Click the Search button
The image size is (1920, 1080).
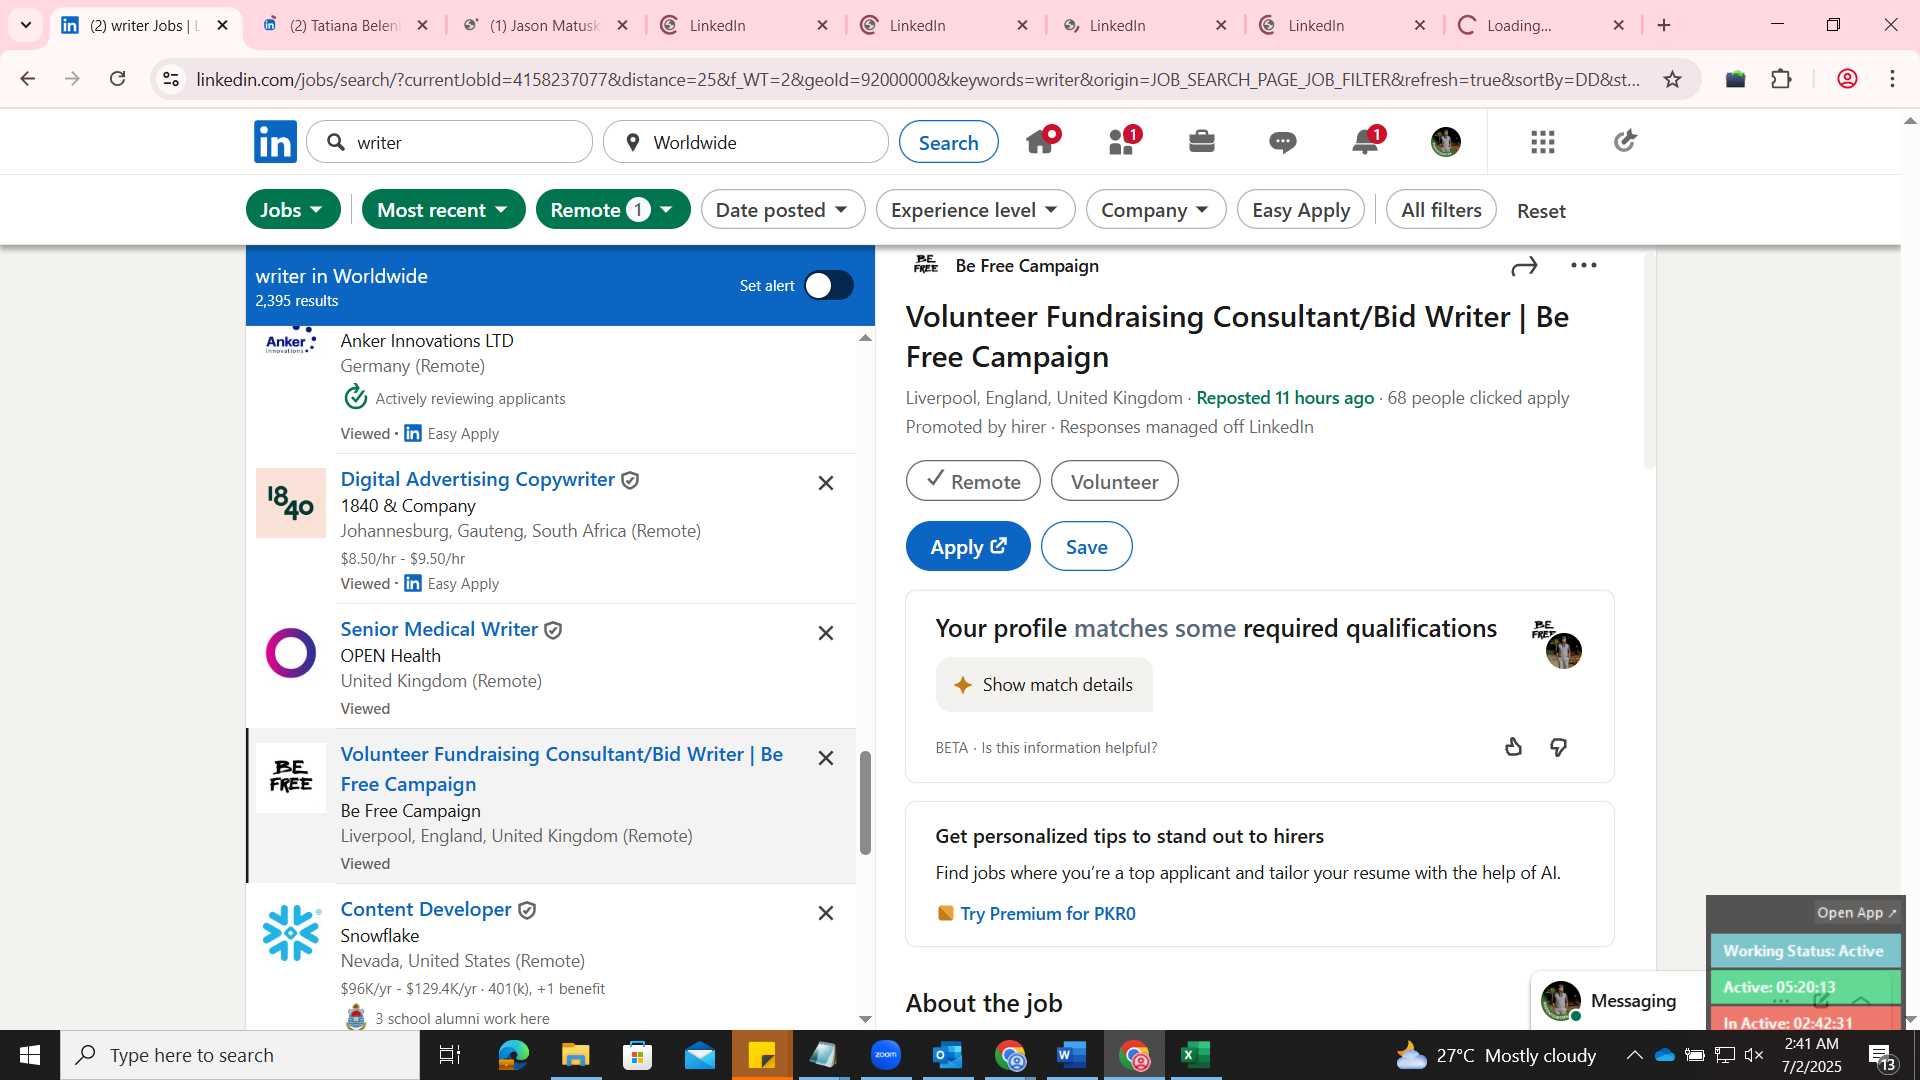click(948, 142)
